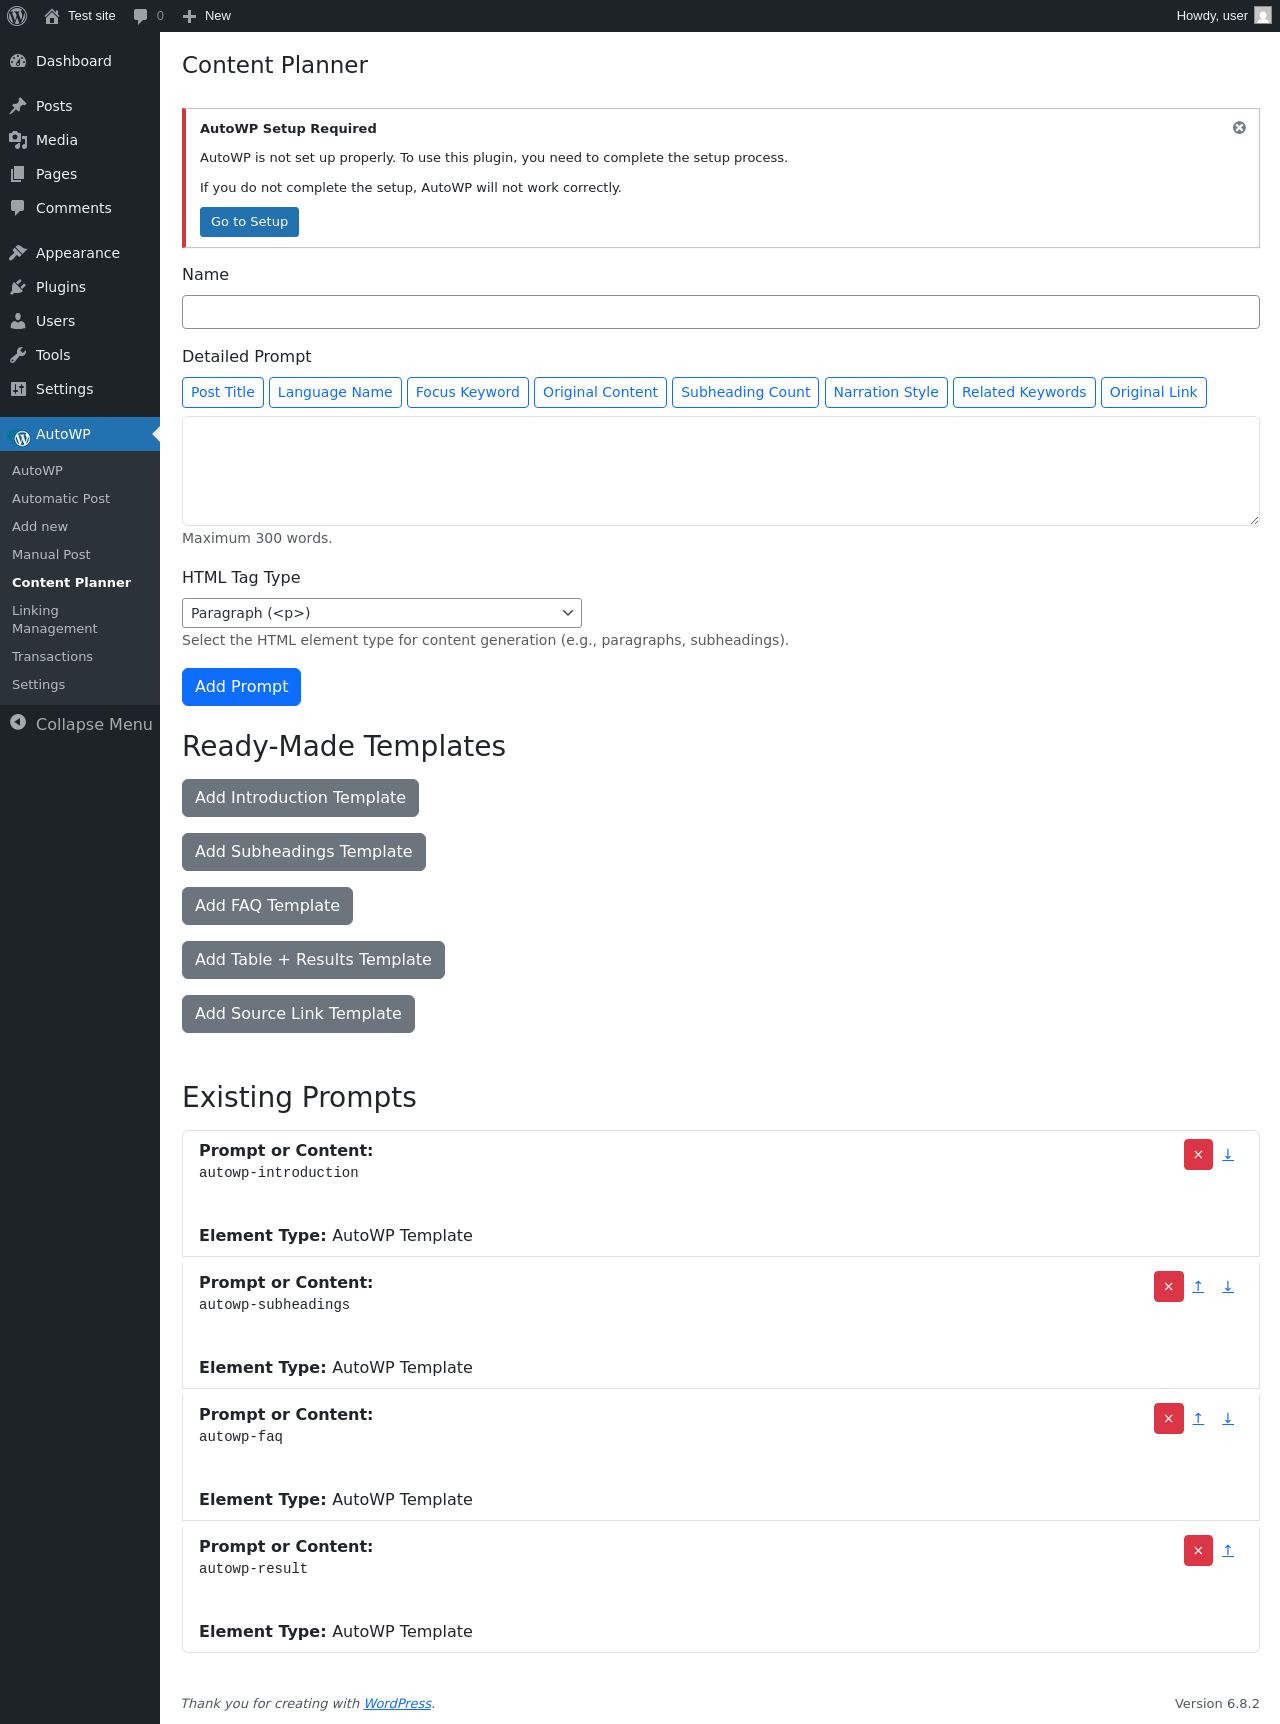This screenshot has width=1280, height=1724.
Task: Move autowp-introduction prompt down
Action: [1228, 1155]
